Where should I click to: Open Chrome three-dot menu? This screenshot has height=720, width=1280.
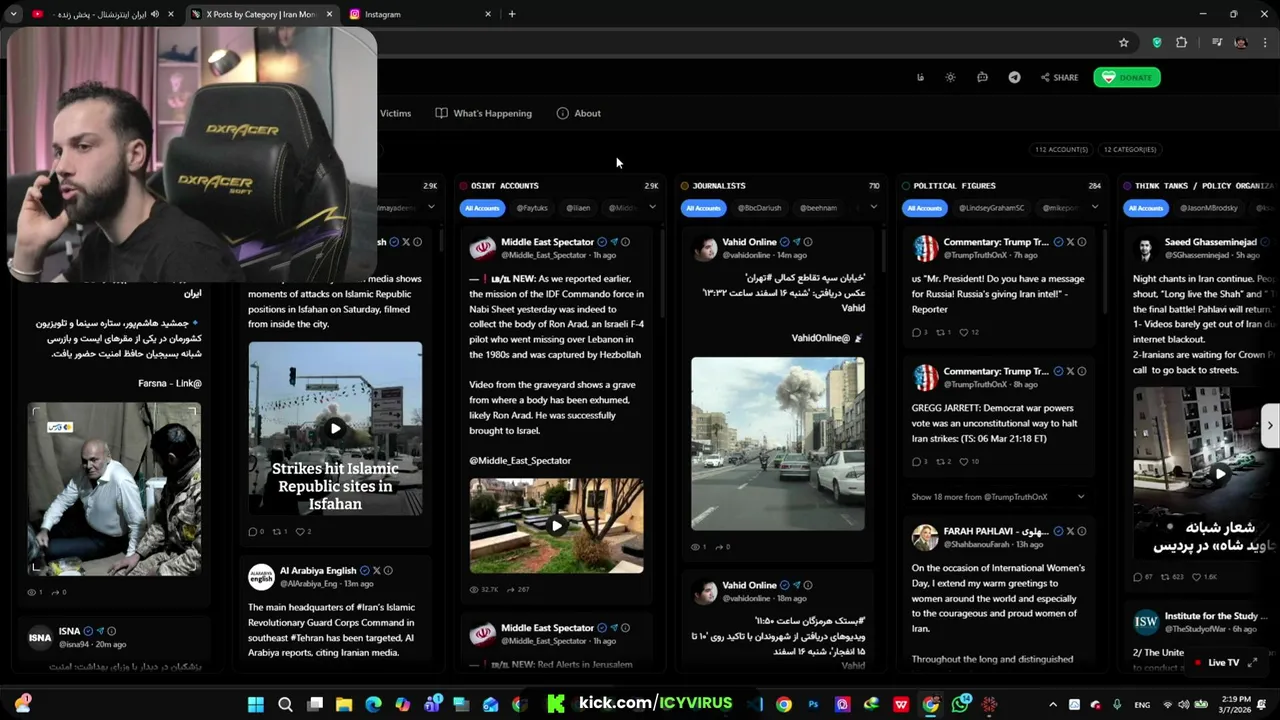point(1266,43)
